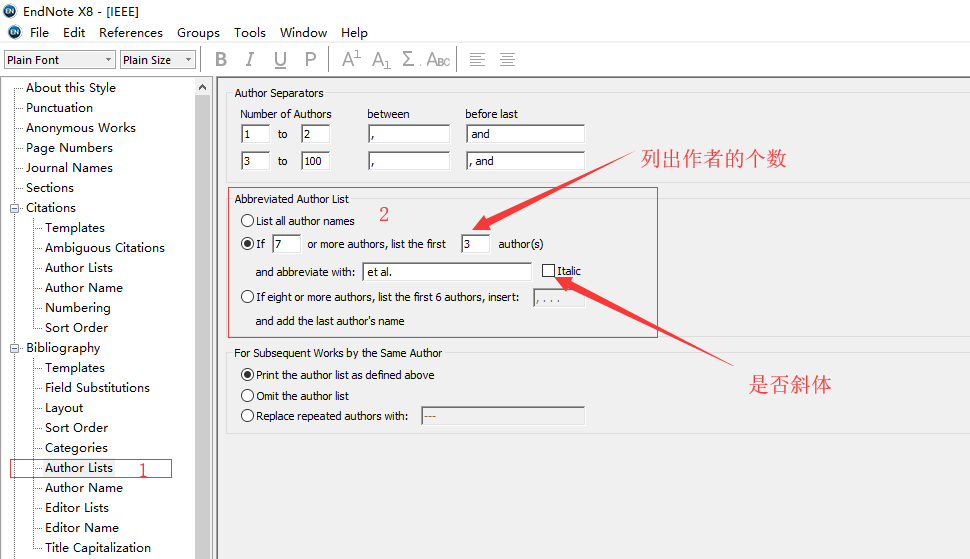
Task: Insert Symbol font sigma icon
Action: pyautogui.click(x=410, y=59)
